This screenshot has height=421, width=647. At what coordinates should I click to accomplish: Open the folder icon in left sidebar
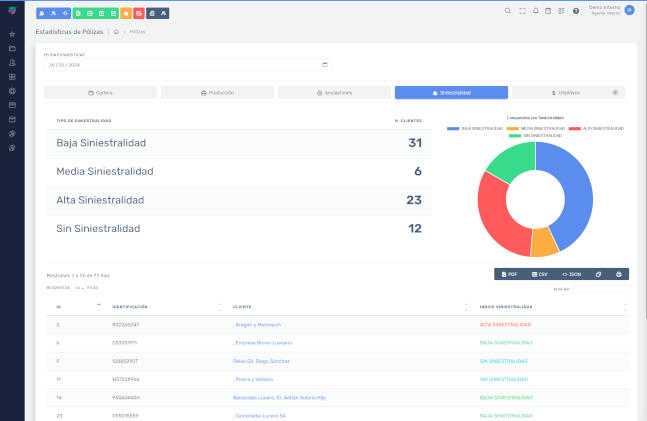12,48
